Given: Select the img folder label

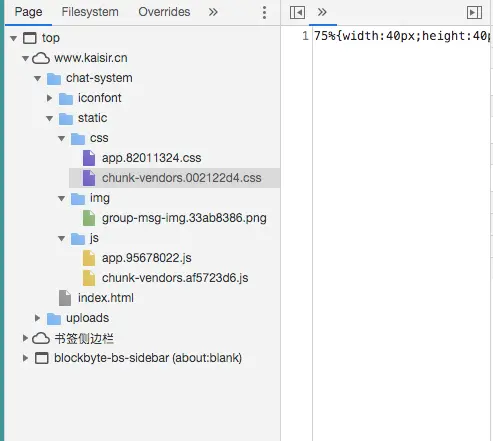Looking at the screenshot, I should (x=100, y=198).
